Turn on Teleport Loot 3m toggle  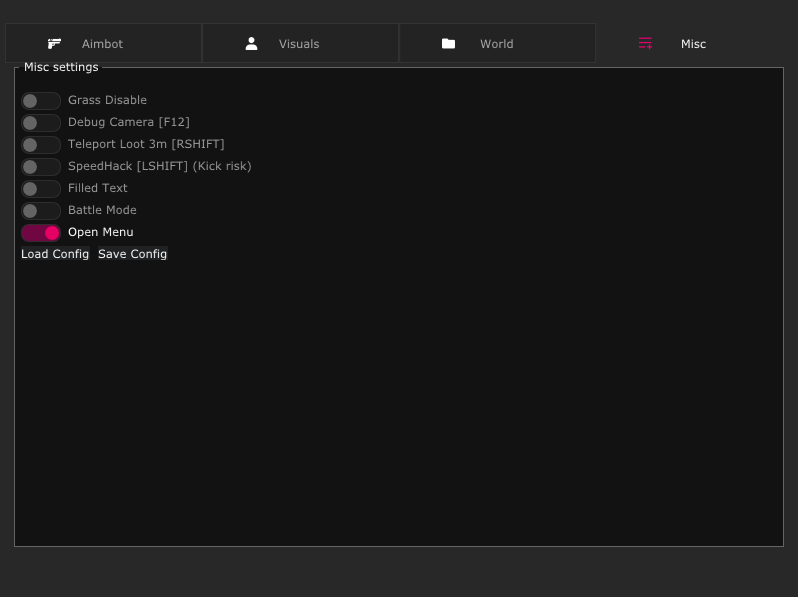[x=41, y=145]
